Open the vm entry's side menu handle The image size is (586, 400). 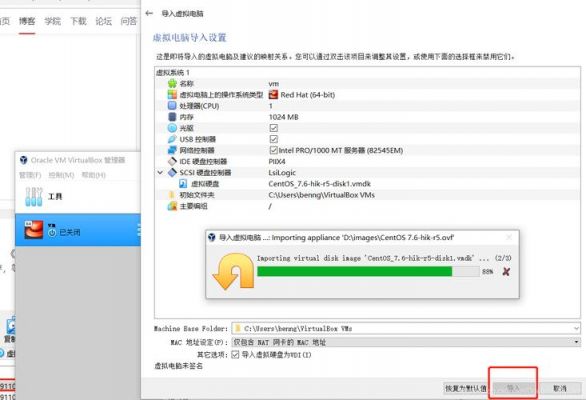139,230
